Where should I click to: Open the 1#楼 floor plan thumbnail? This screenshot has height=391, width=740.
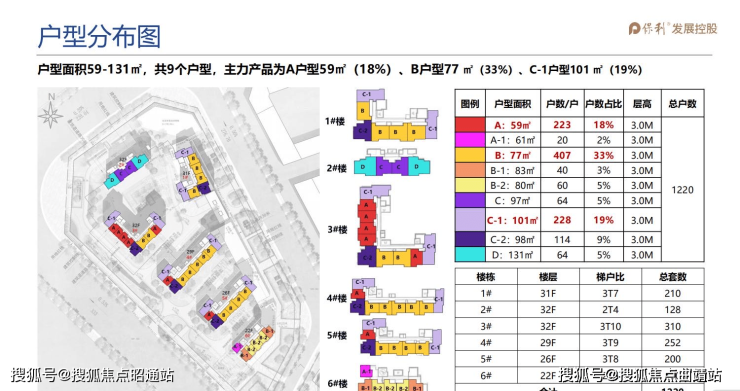395,115
